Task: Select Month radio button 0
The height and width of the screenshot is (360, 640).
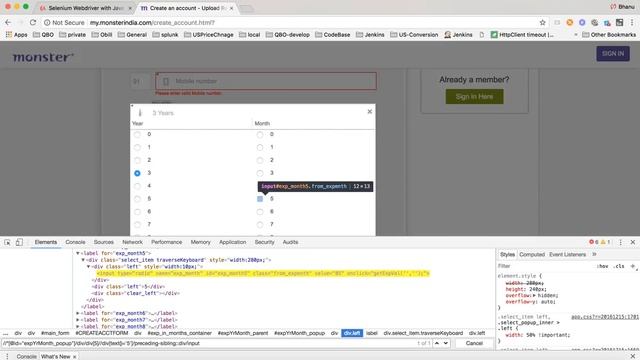Action: coord(260,134)
